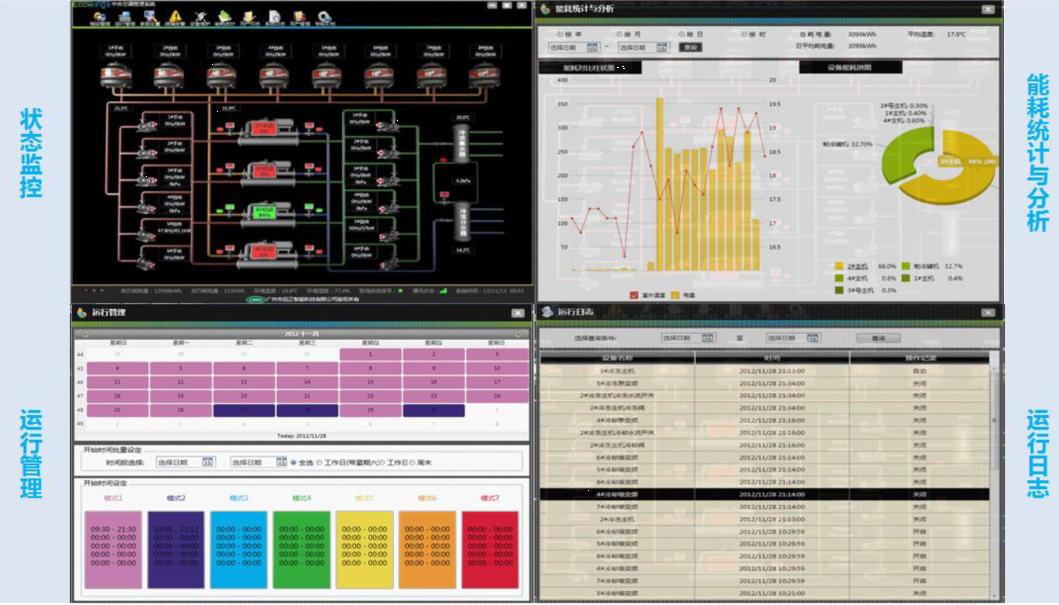This screenshot has width=1059, height=605.
Task: Select 按年 yearly radio button
Action: point(560,34)
